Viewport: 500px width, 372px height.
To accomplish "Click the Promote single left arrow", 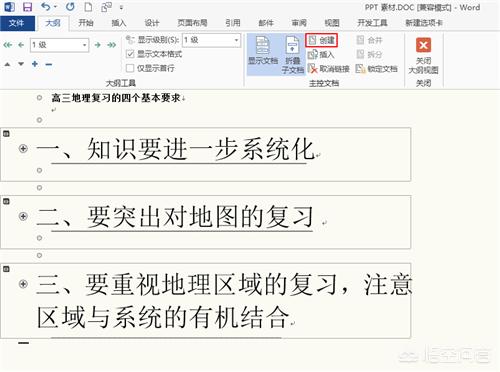I will coord(21,45).
